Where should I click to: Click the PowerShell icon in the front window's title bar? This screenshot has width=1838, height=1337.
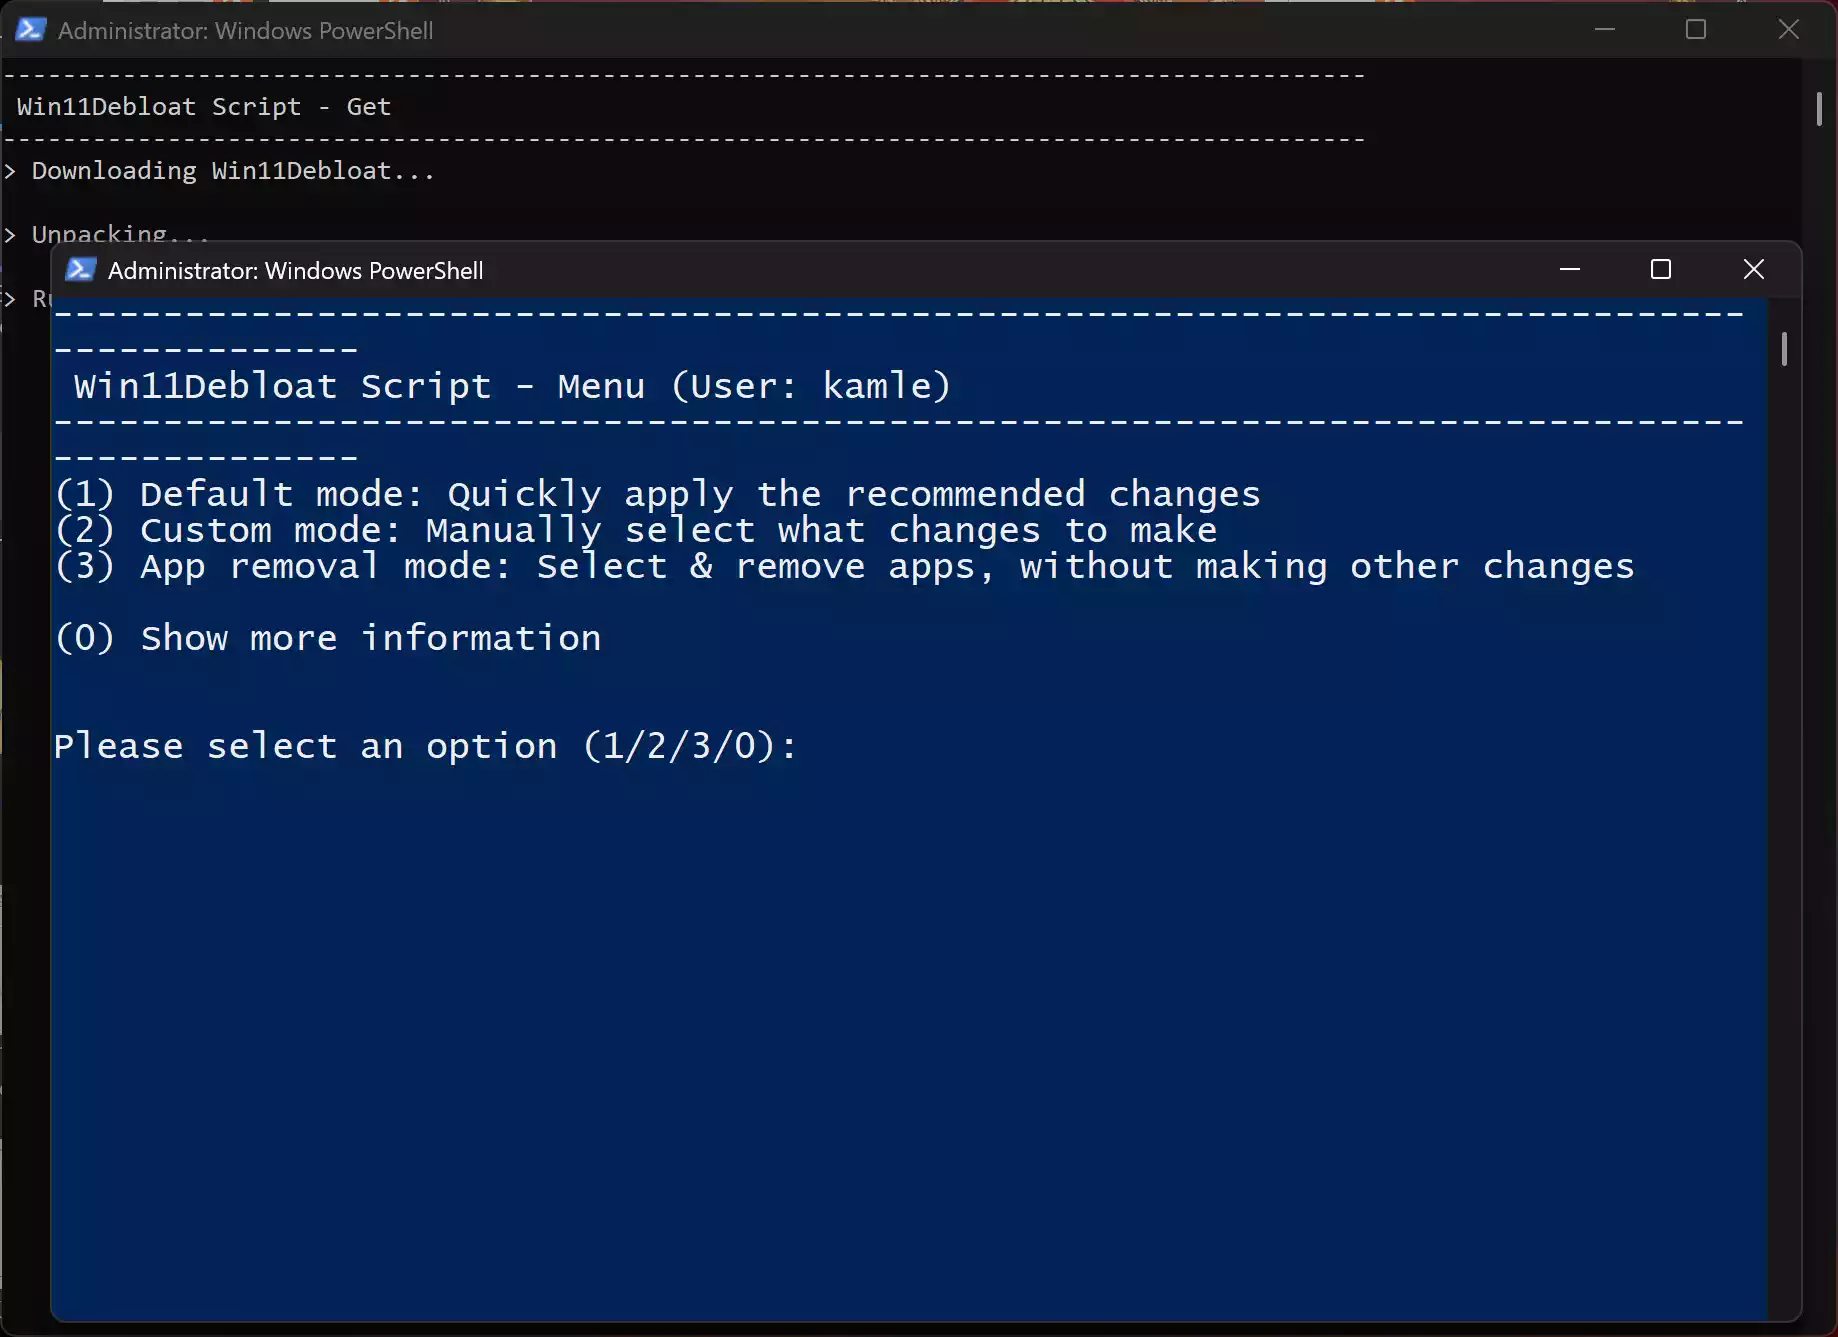click(80, 269)
